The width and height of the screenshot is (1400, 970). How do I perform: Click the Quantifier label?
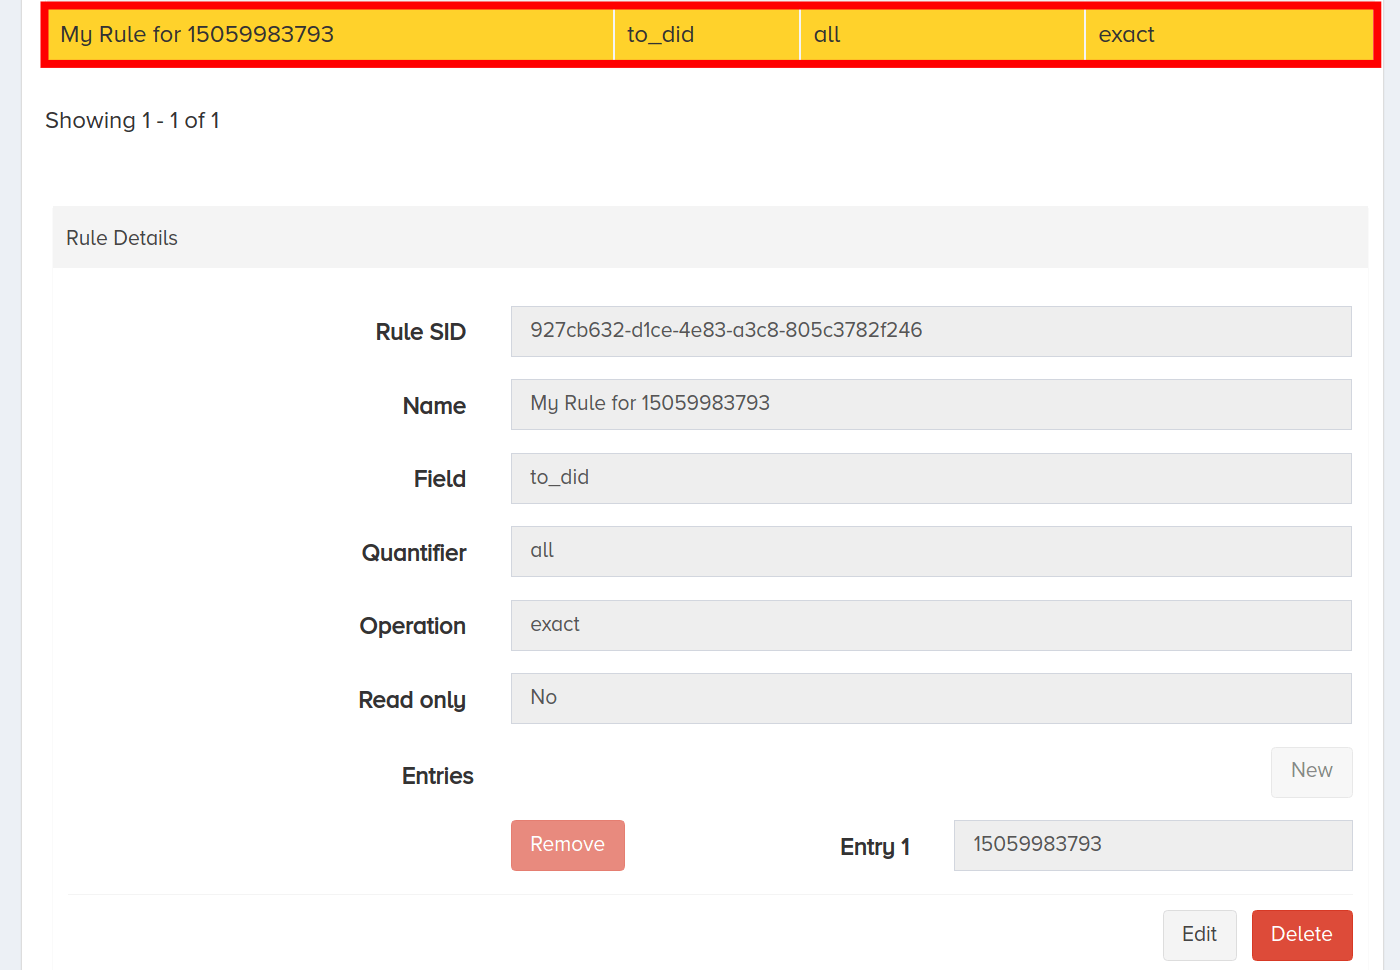pos(414,553)
